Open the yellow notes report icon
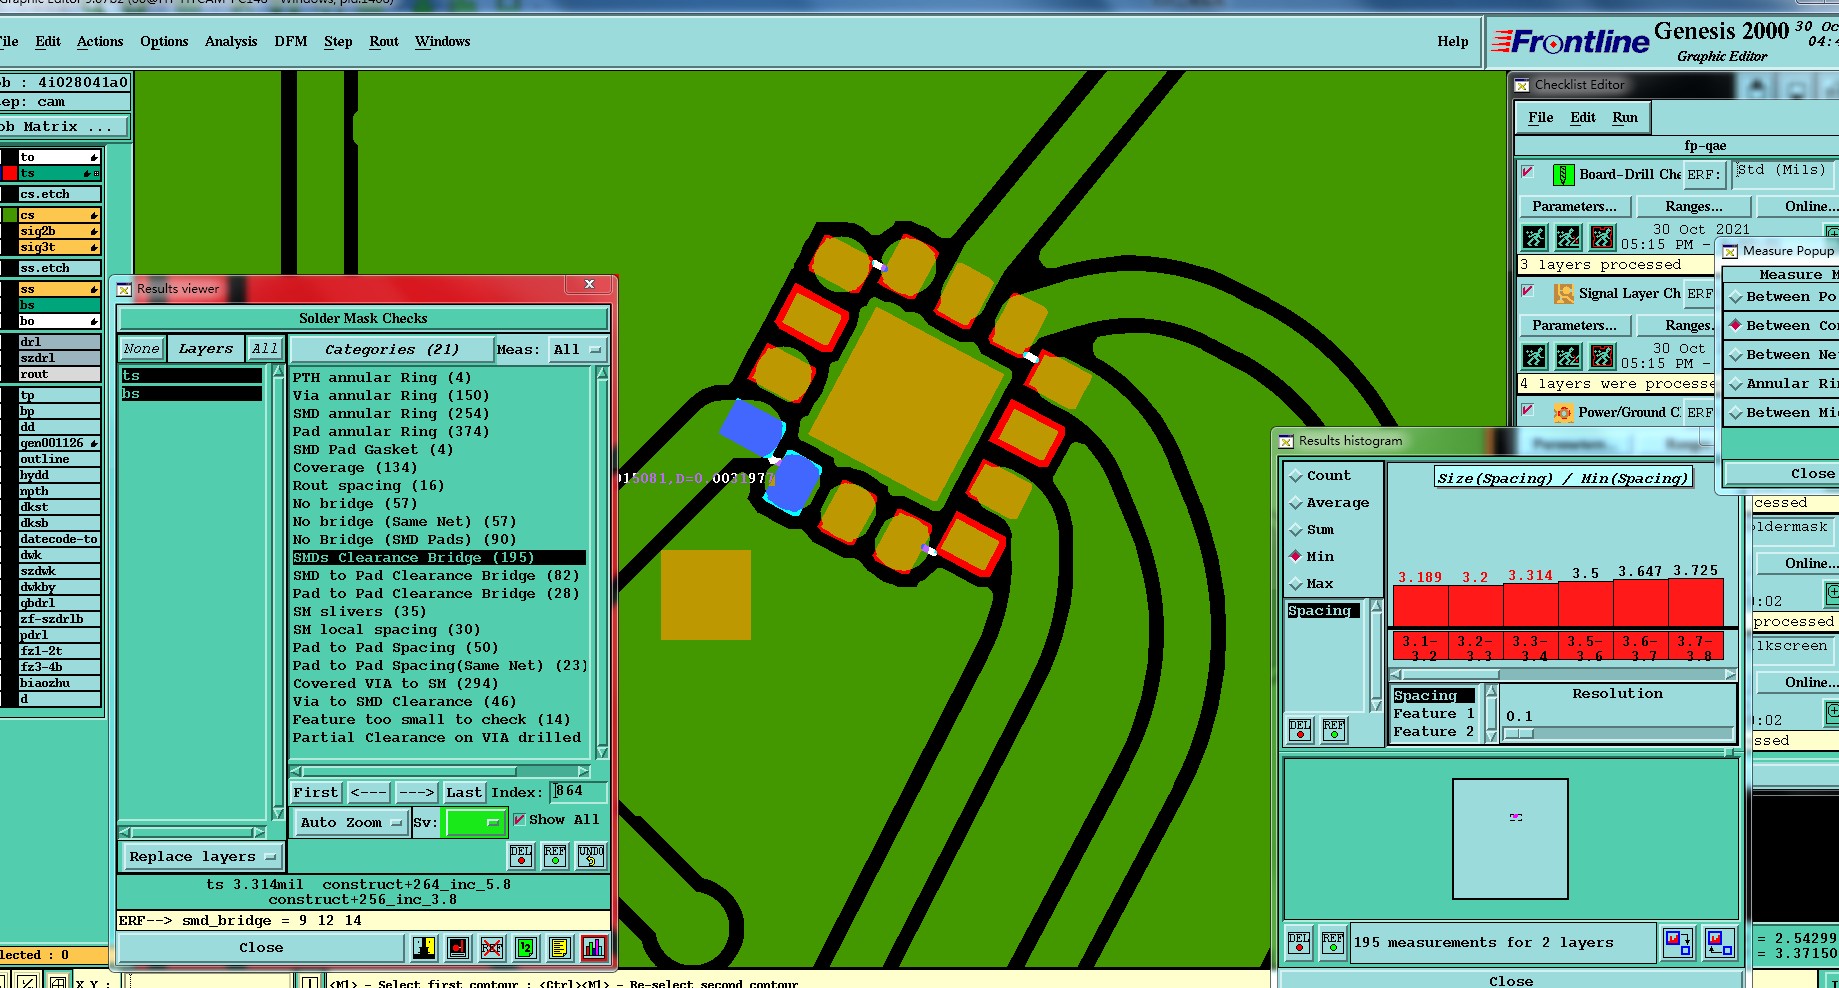Screen dimensions: 1839x988 point(560,947)
